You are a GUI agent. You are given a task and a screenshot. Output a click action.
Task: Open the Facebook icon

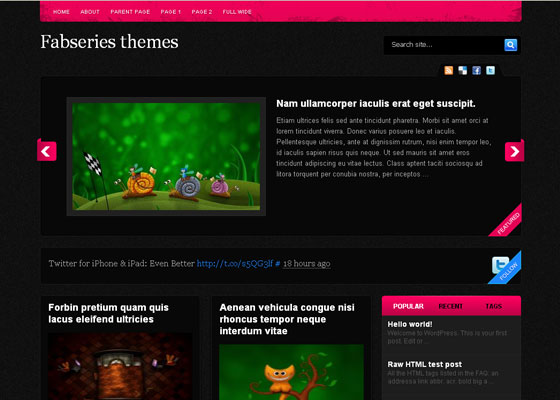pyautogui.click(x=476, y=70)
